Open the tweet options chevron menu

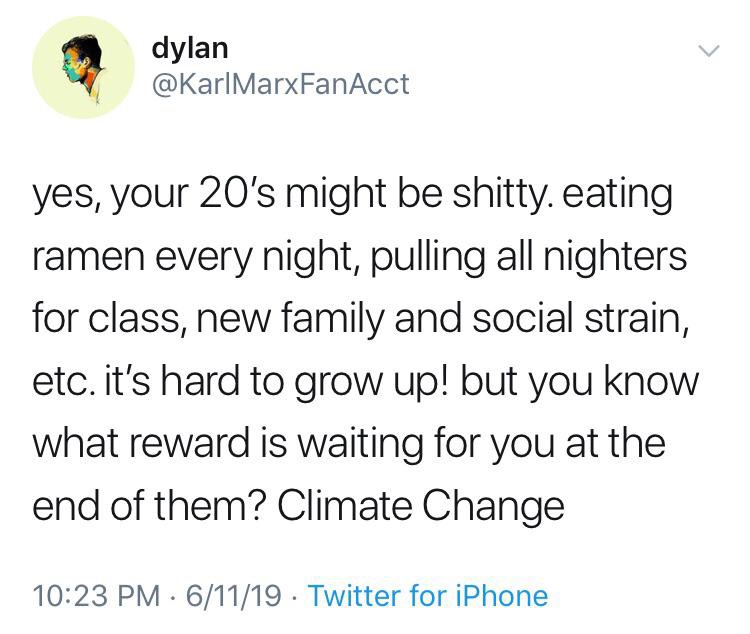click(706, 51)
